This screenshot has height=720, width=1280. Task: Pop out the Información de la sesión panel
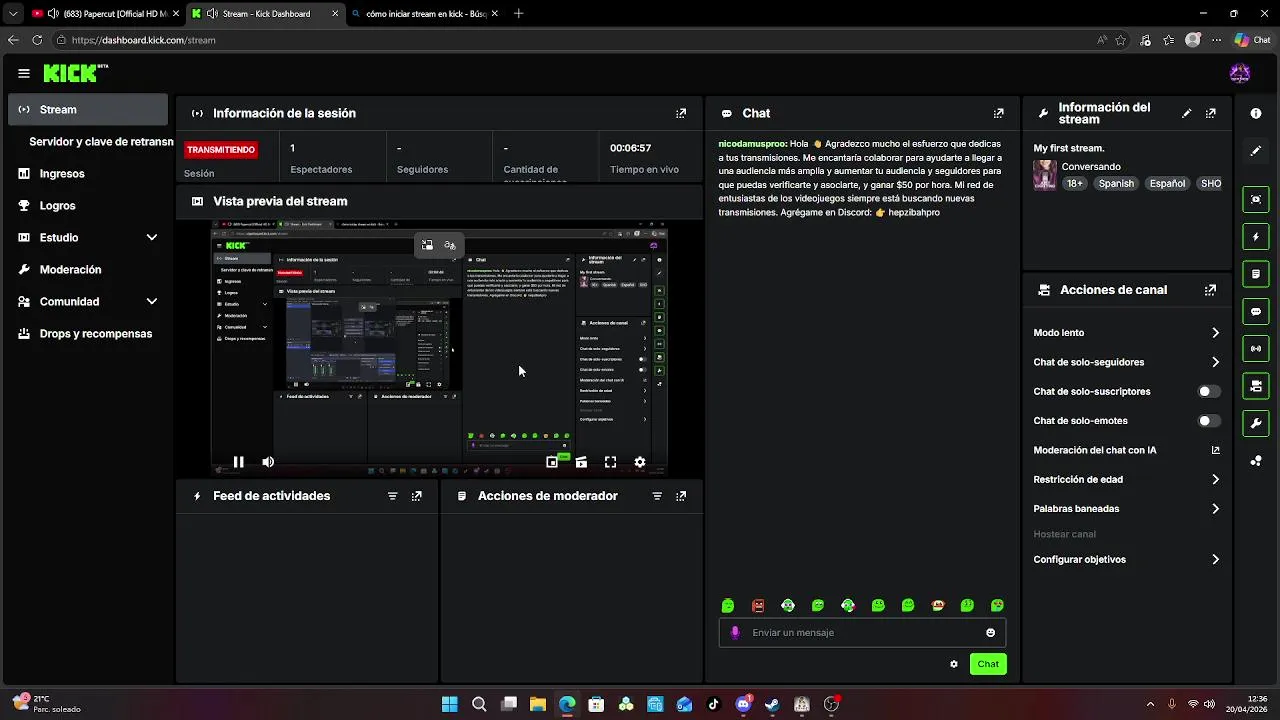click(x=681, y=114)
